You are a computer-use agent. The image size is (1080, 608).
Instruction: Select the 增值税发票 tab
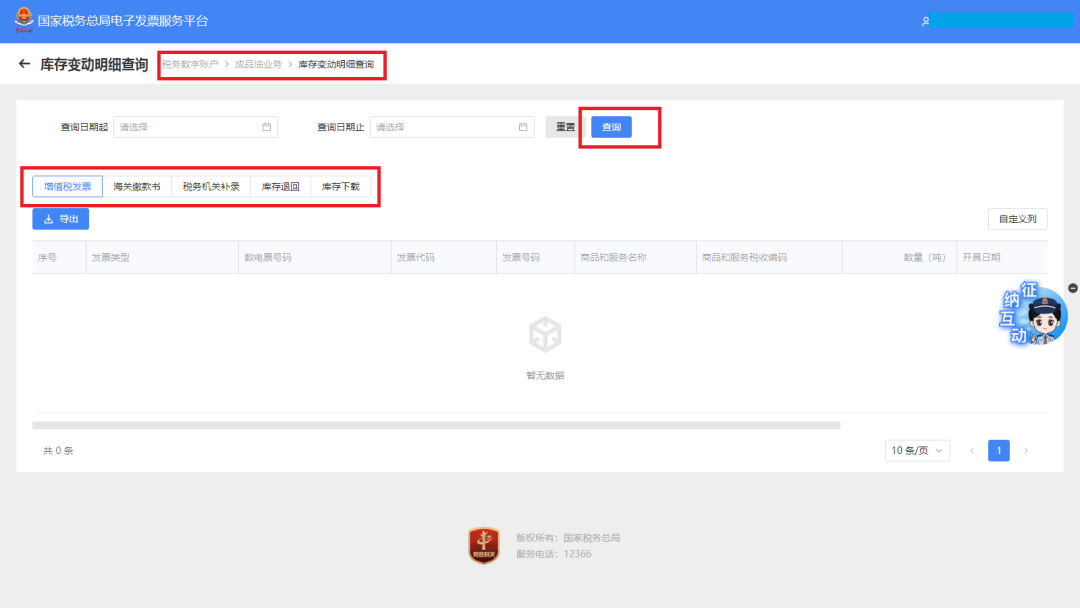coord(68,187)
